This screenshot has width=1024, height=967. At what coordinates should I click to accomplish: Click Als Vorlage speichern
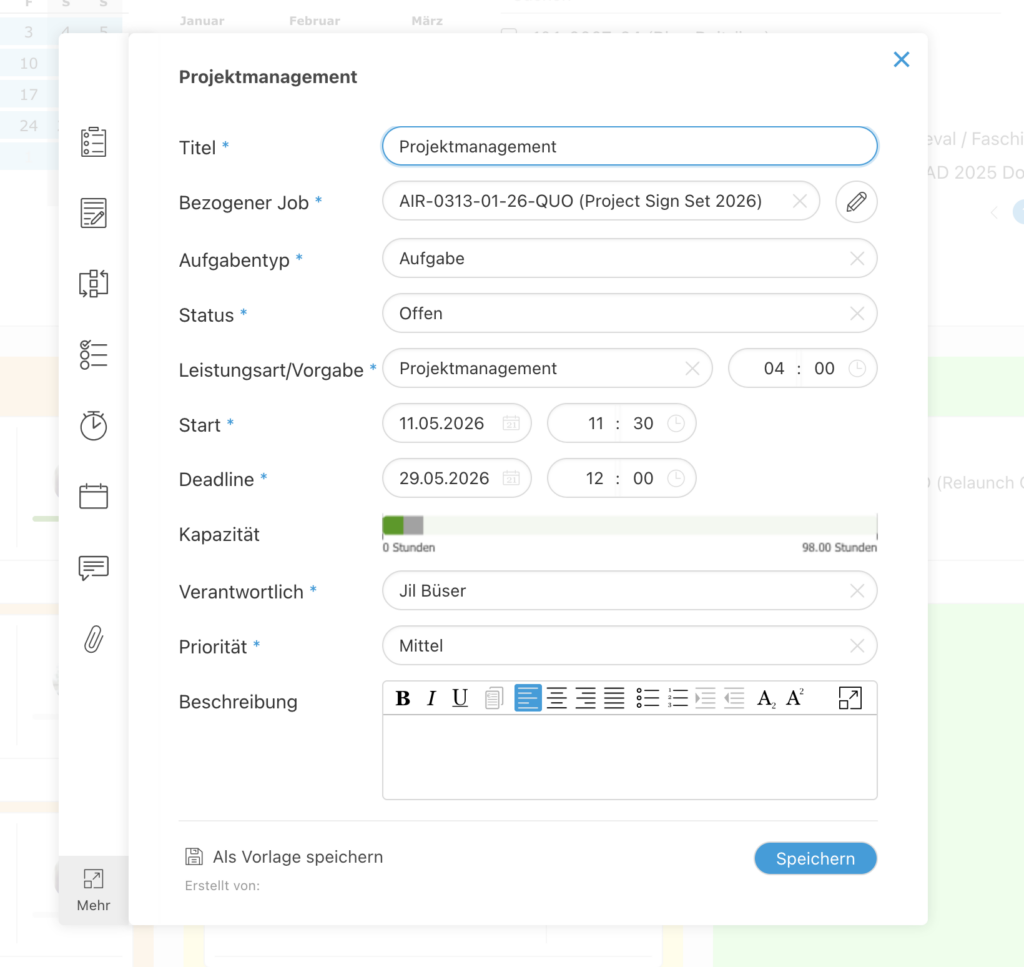coord(283,857)
